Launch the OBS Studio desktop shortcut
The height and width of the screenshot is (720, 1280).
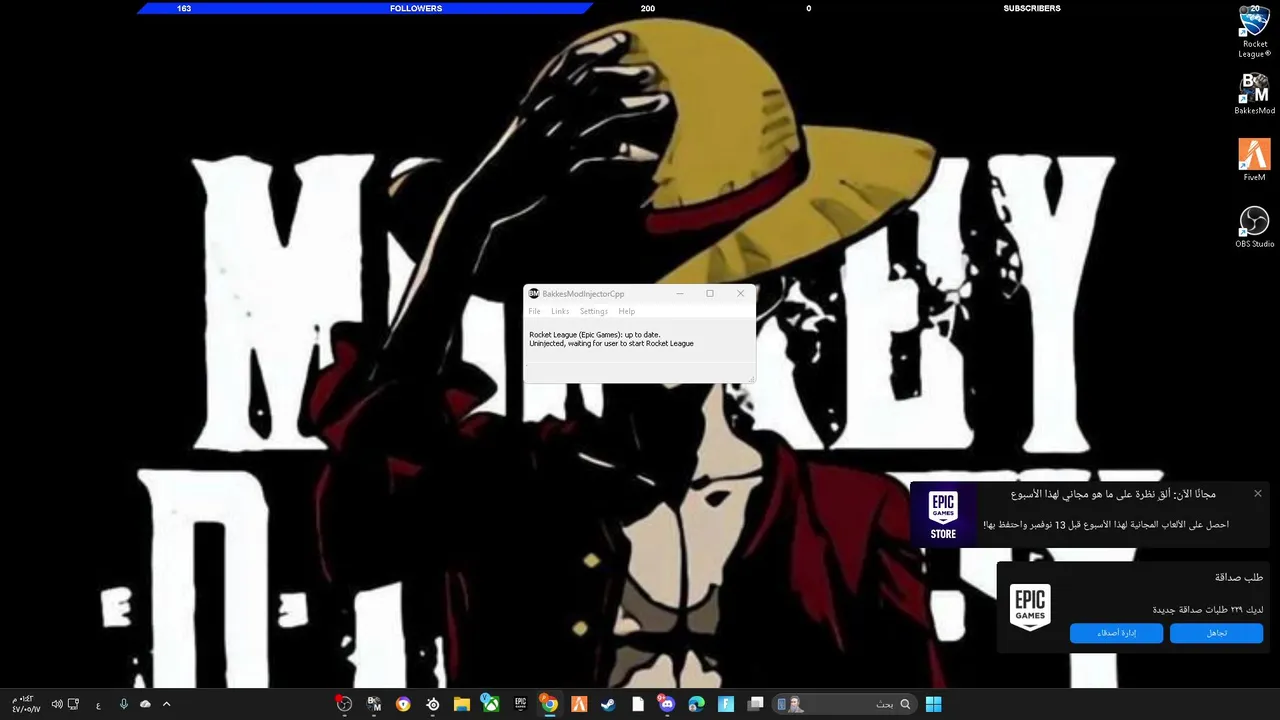click(x=1254, y=227)
